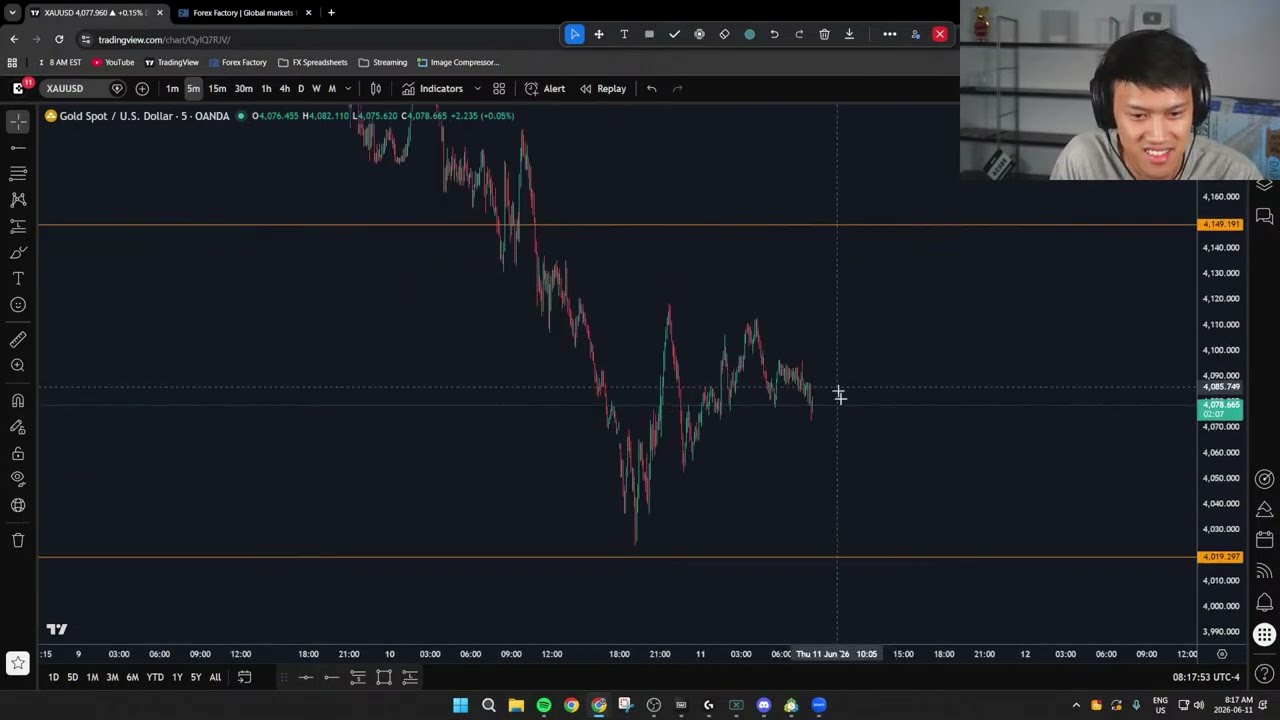1280x720 pixels.
Task: Select the 4h timeframe
Action: click(284, 88)
